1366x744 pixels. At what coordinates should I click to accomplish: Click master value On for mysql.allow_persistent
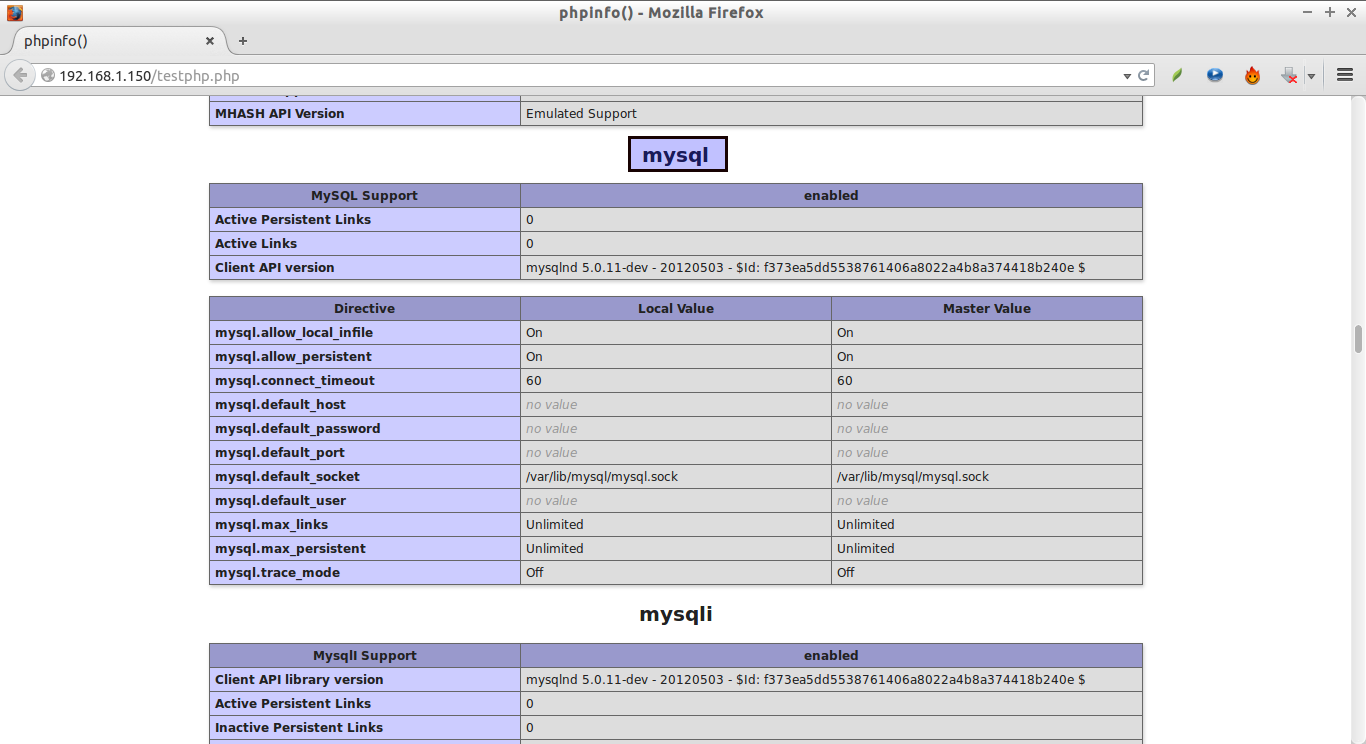point(845,357)
